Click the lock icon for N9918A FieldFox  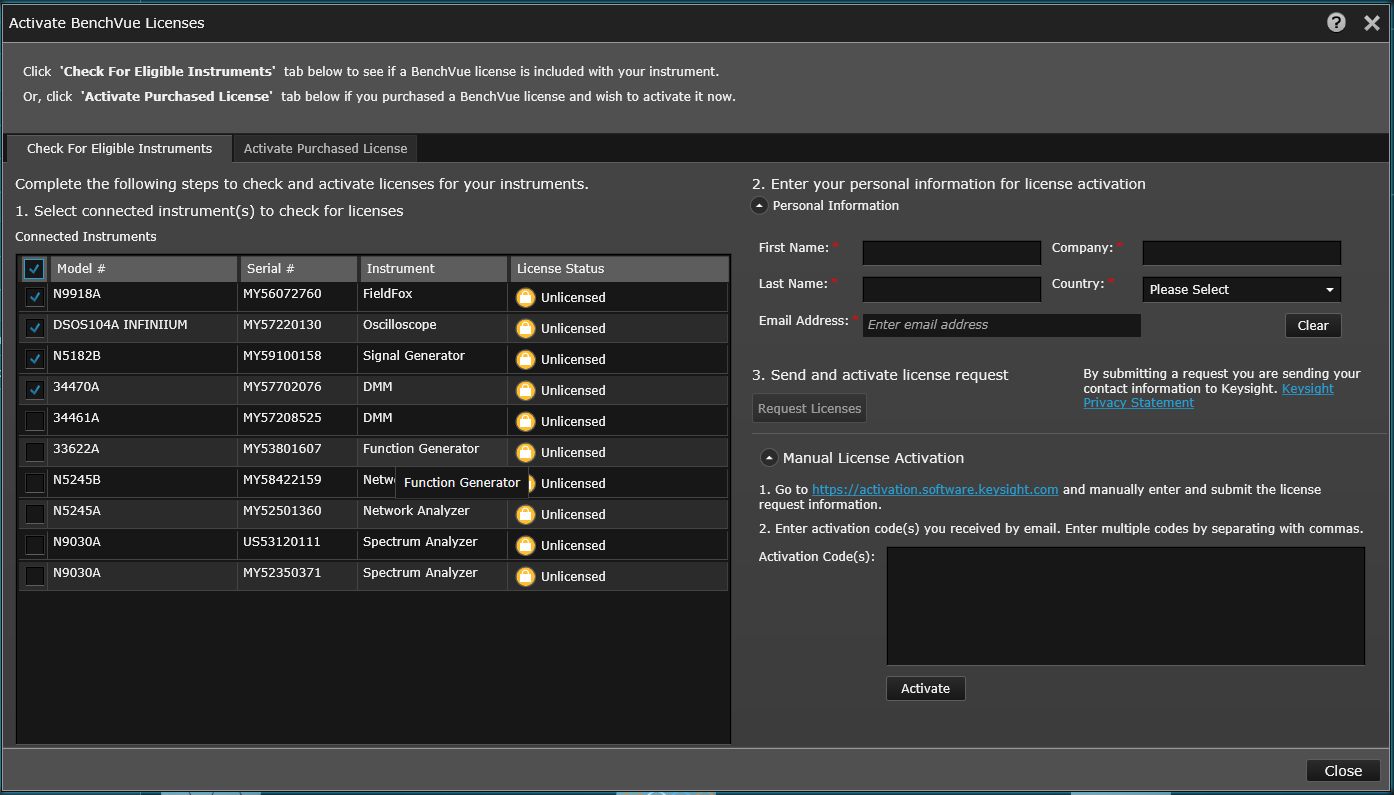tap(525, 297)
